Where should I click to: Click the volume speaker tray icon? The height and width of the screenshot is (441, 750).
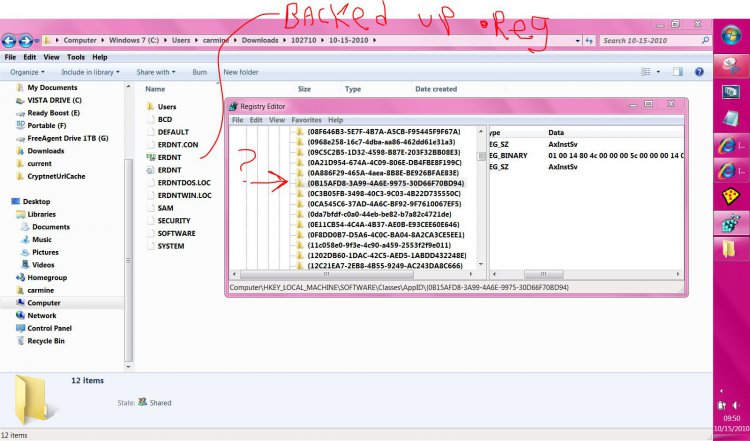(737, 406)
